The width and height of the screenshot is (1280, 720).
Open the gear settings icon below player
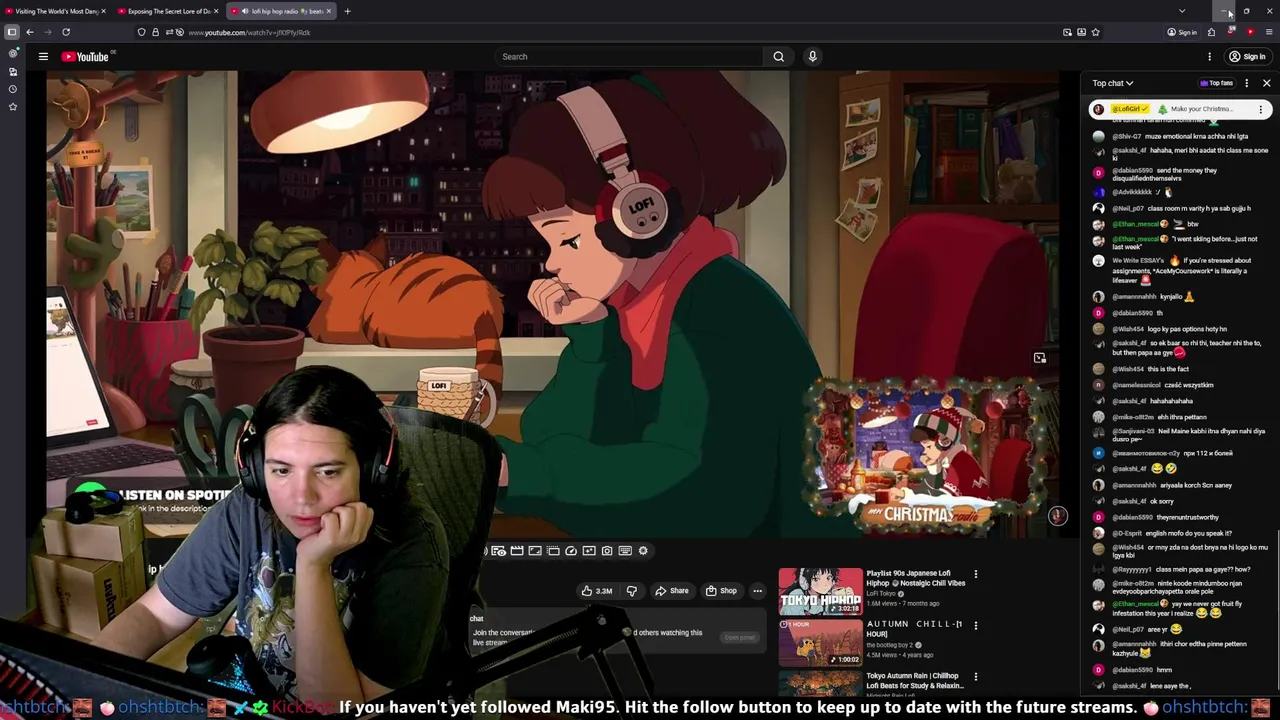pos(643,551)
